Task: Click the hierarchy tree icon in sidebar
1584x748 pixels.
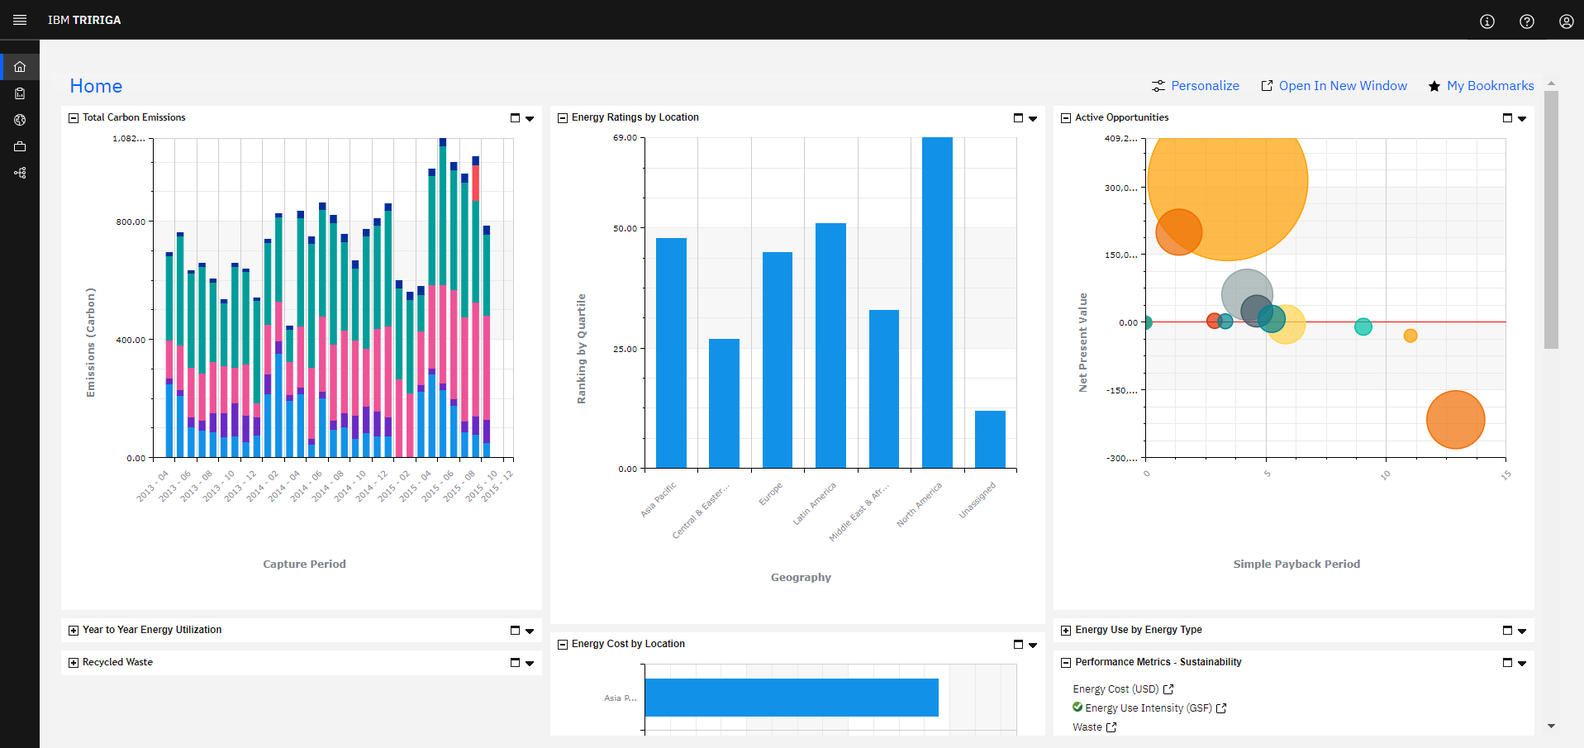Action: click(x=19, y=173)
